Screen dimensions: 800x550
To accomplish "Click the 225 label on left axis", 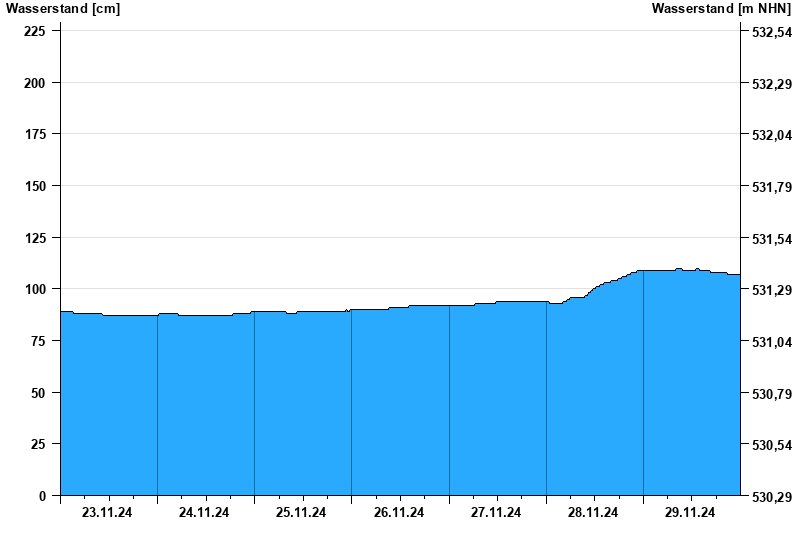I will pos(35,31).
